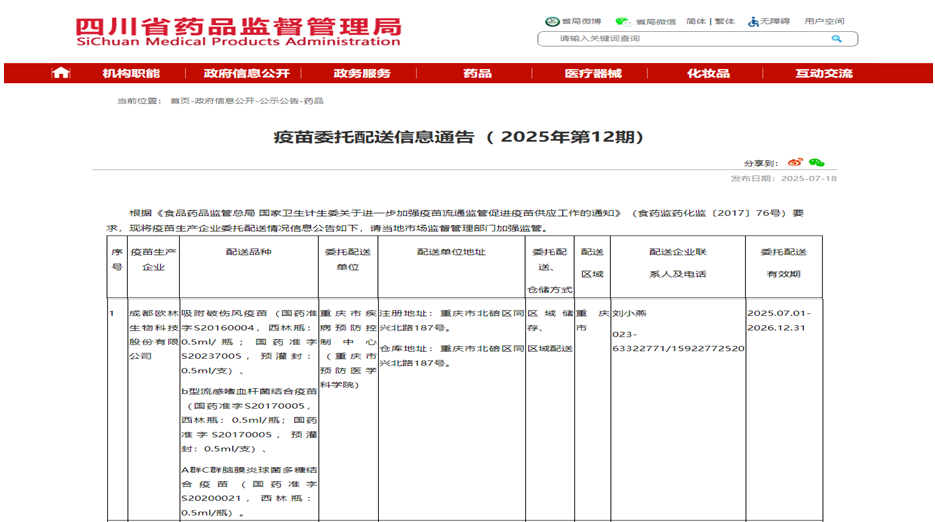Open the 省局微信 WeChat icon in the header

point(623,21)
